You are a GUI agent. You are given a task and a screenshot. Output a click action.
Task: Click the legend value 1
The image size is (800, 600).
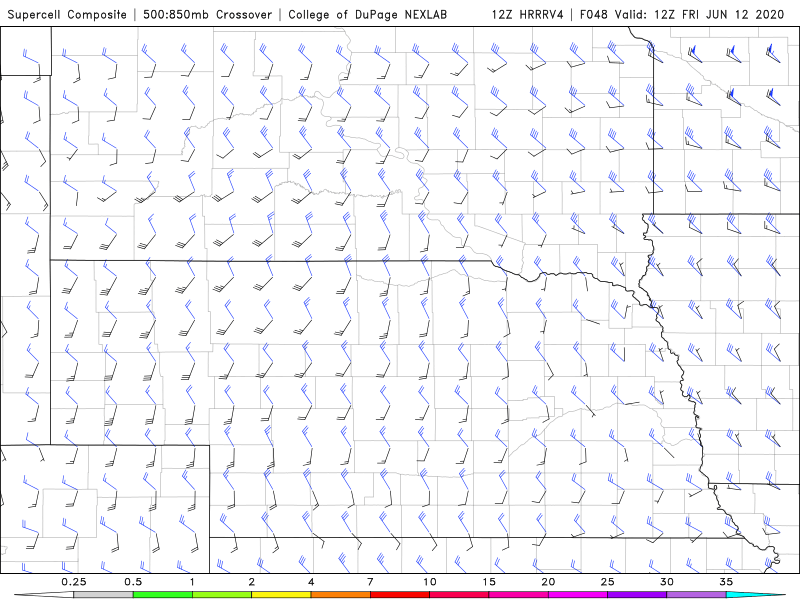(192, 582)
